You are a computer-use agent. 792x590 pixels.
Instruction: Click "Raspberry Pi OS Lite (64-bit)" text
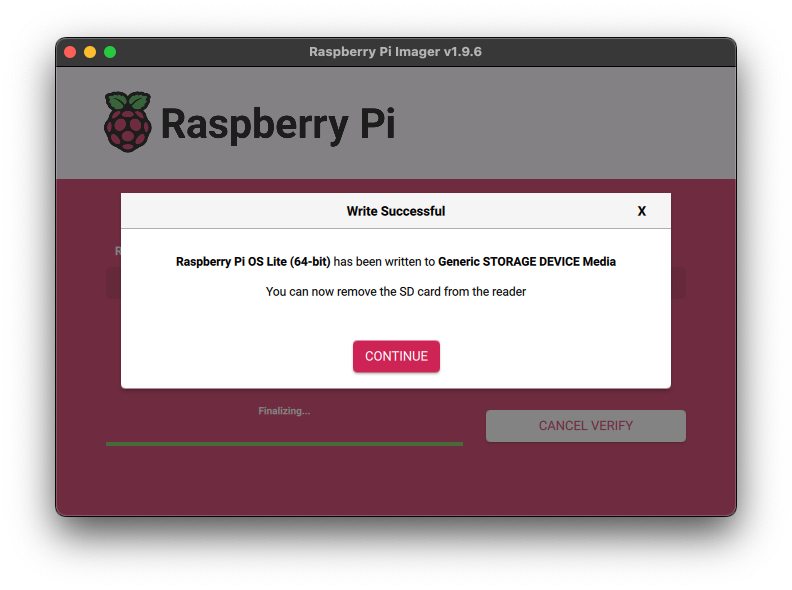tap(253, 262)
